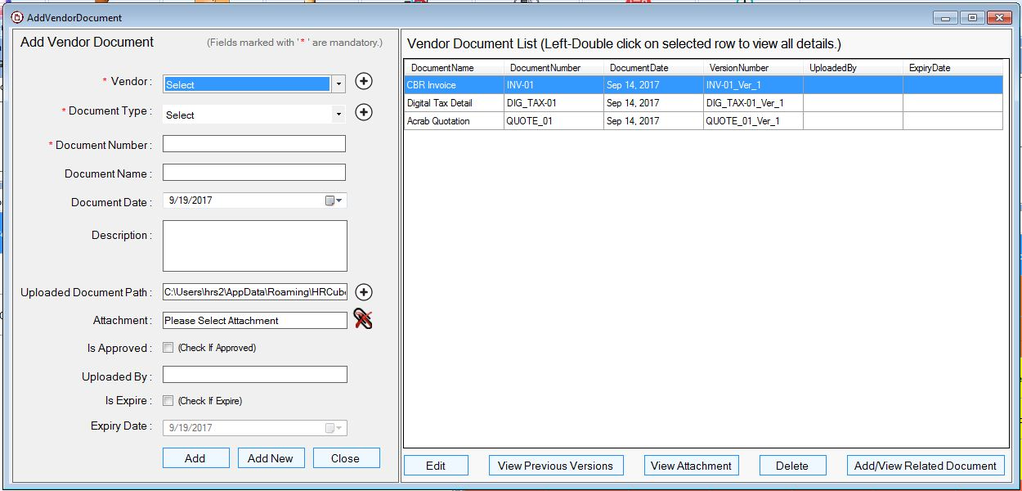This screenshot has height=491, width=1022.
Task: Open the Document Date calendar picker
Action: [x=334, y=201]
